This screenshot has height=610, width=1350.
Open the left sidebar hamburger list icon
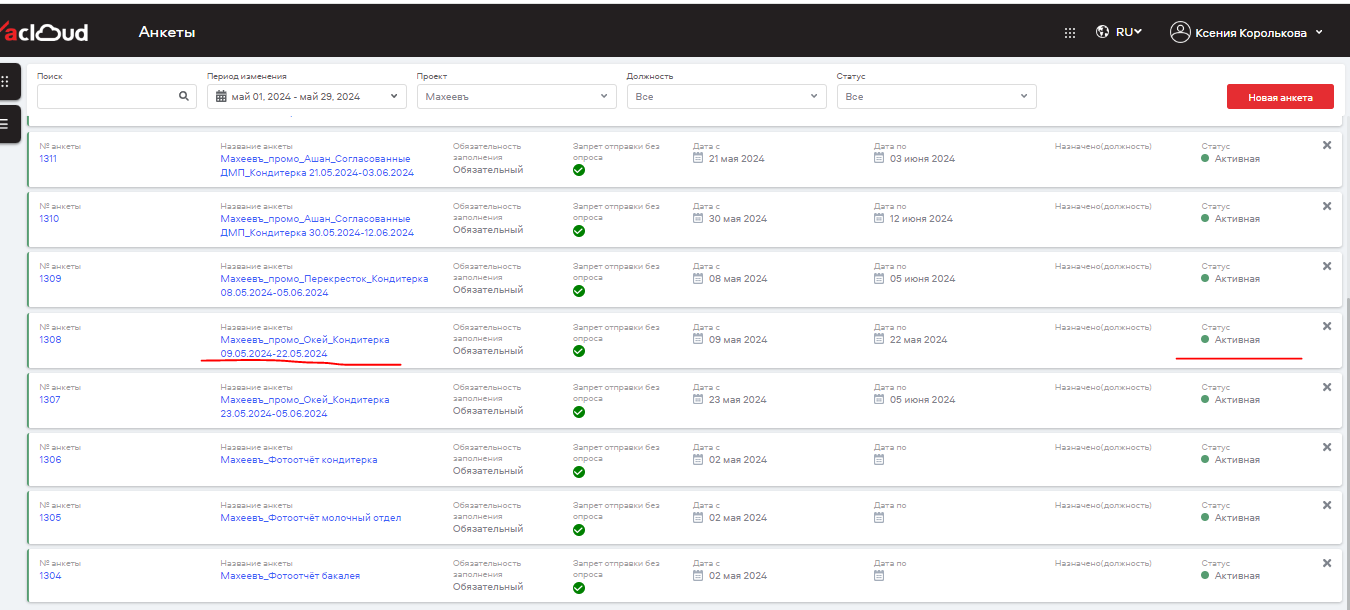(5, 124)
